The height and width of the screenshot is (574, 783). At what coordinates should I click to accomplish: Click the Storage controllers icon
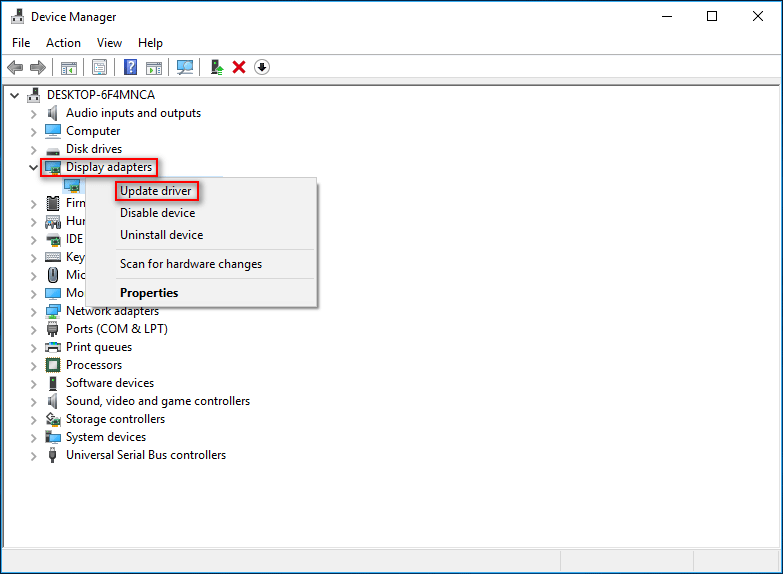[x=53, y=419]
